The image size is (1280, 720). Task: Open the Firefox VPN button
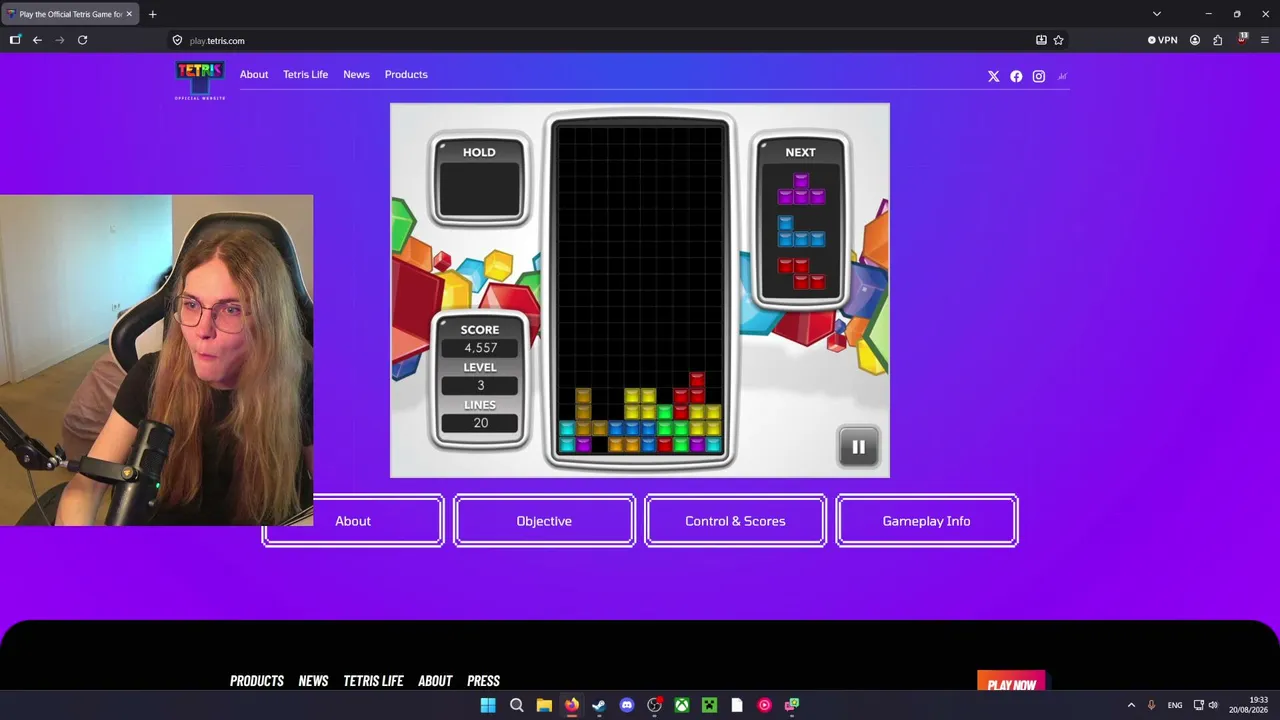tap(1162, 40)
